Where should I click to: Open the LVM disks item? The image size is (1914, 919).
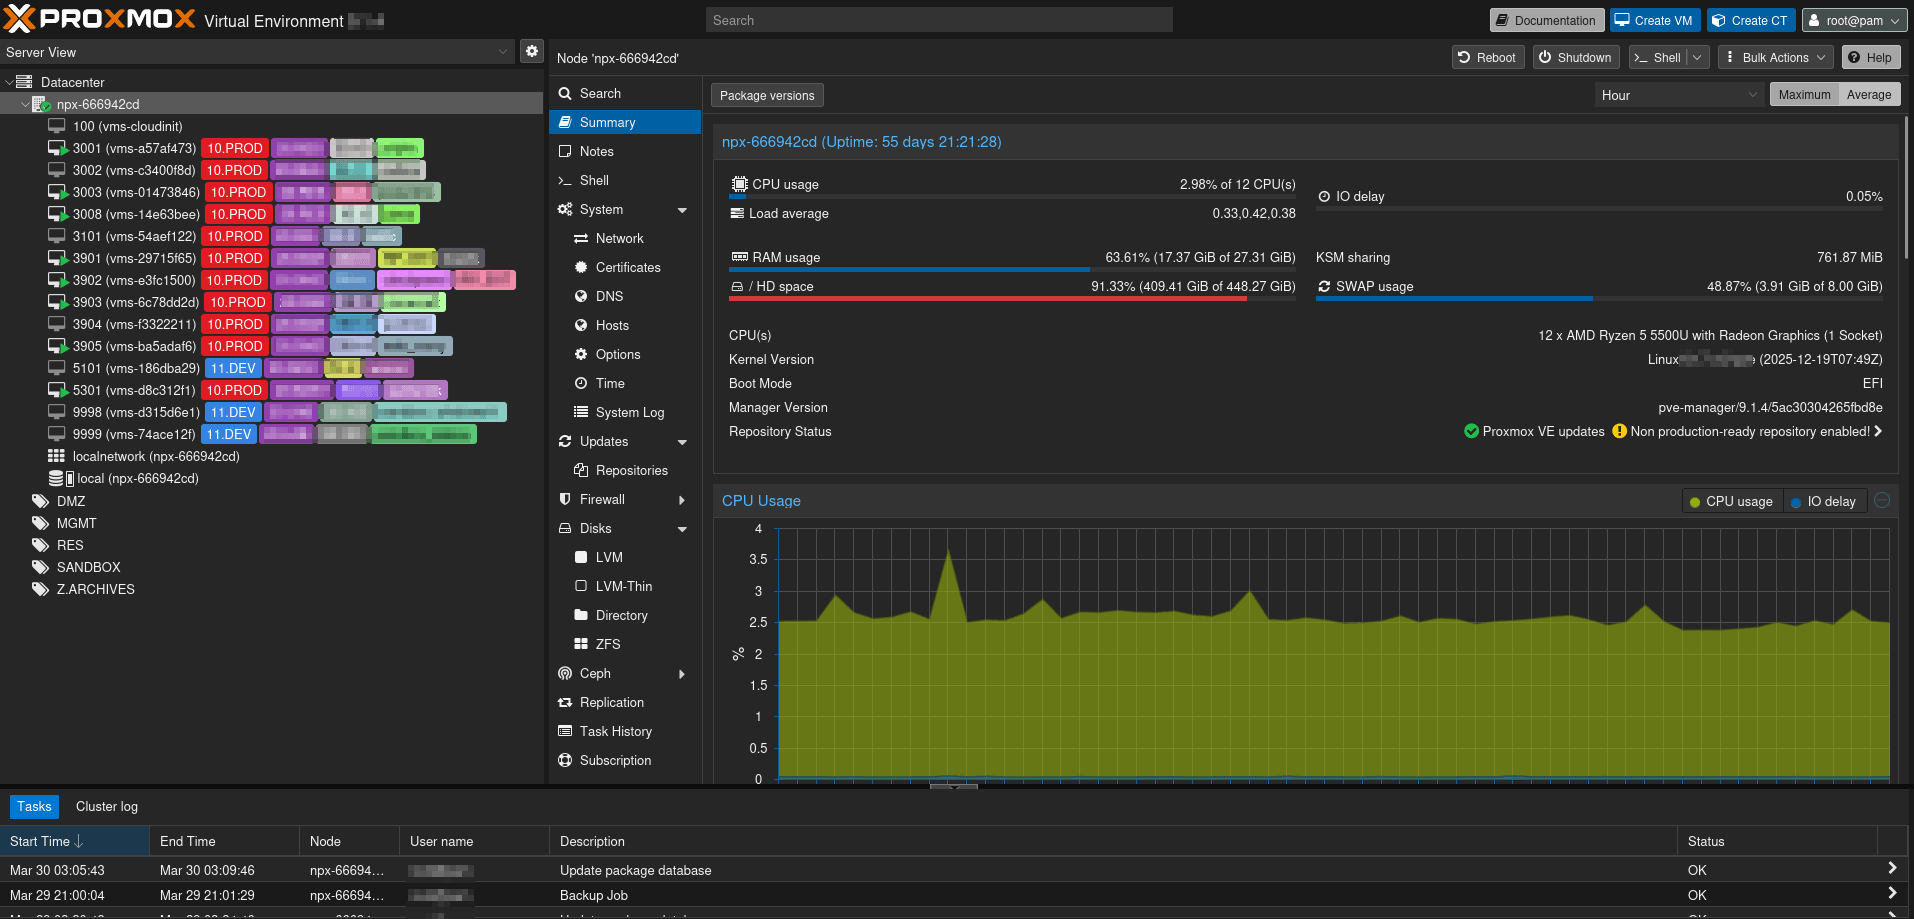point(625,557)
